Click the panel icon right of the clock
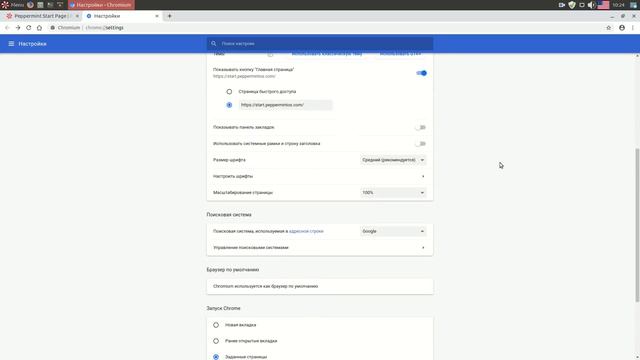640x360 pixels. [633, 5]
